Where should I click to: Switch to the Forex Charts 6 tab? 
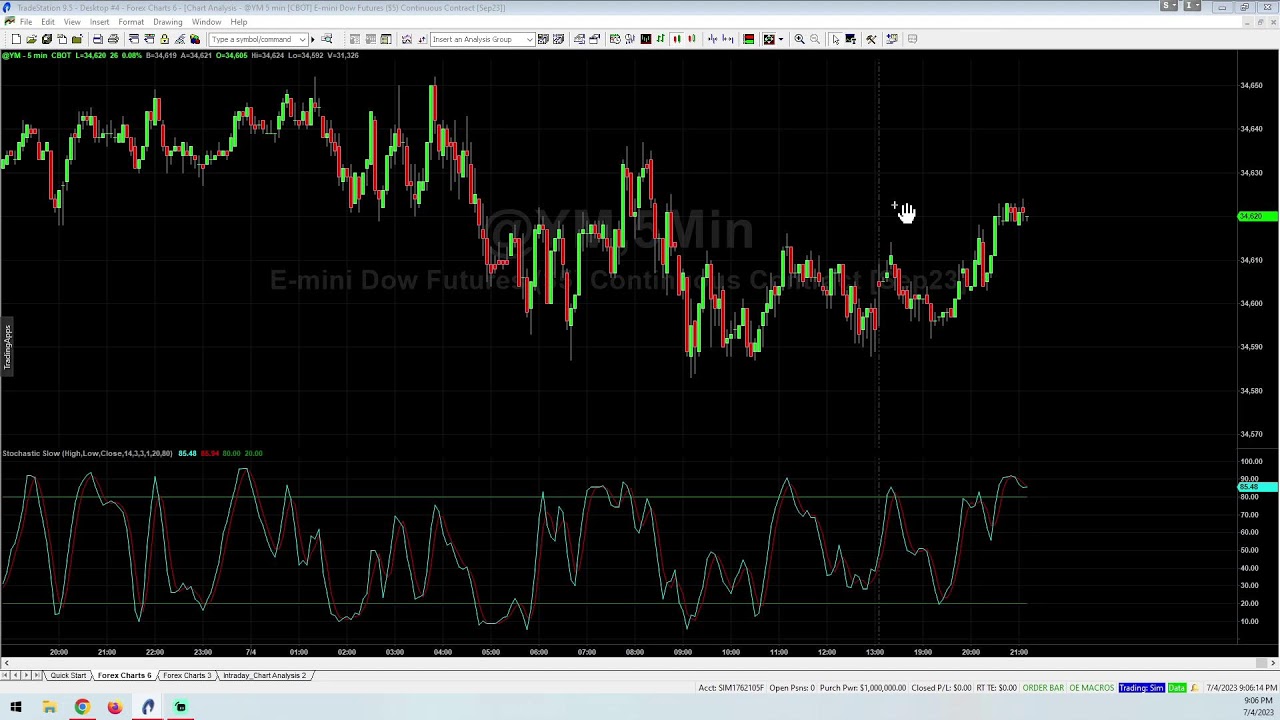tap(124, 675)
